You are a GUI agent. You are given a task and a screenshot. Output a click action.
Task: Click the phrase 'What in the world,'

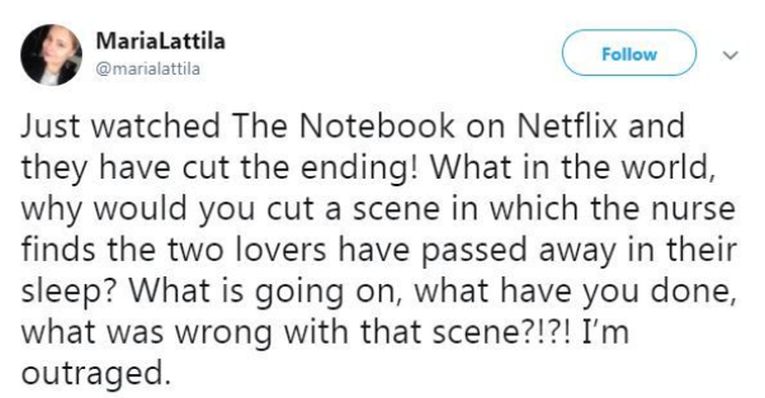pos(572,167)
